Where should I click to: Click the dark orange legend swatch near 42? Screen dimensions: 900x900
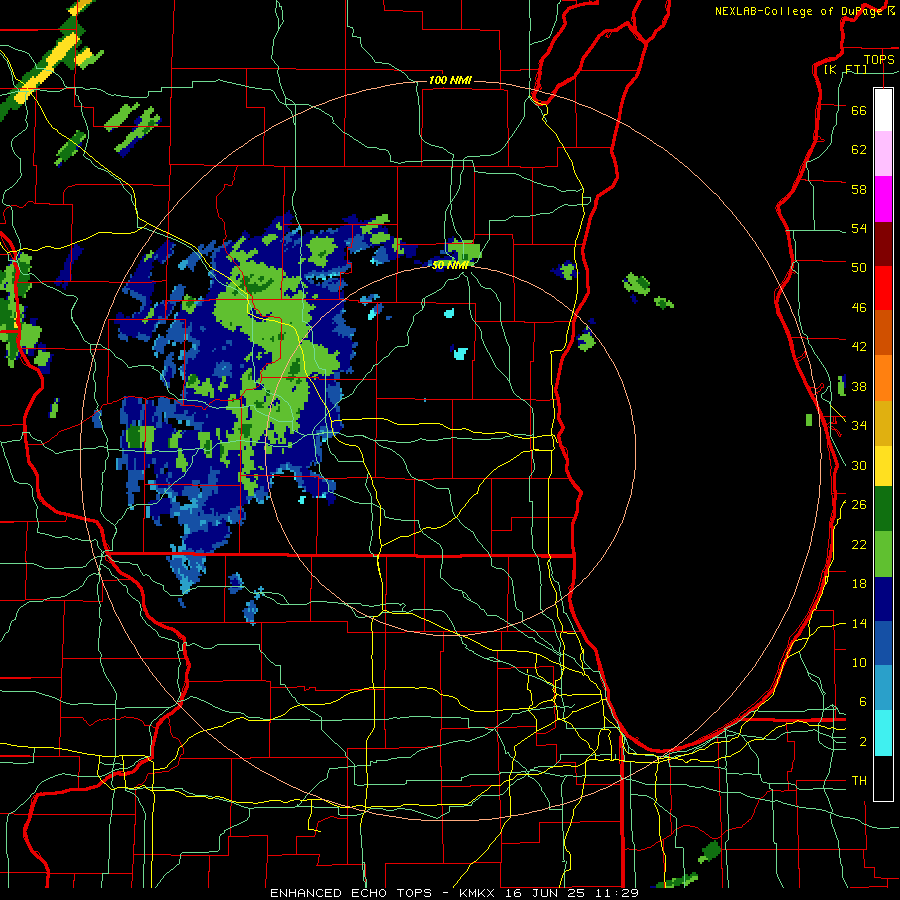[x=883, y=333]
